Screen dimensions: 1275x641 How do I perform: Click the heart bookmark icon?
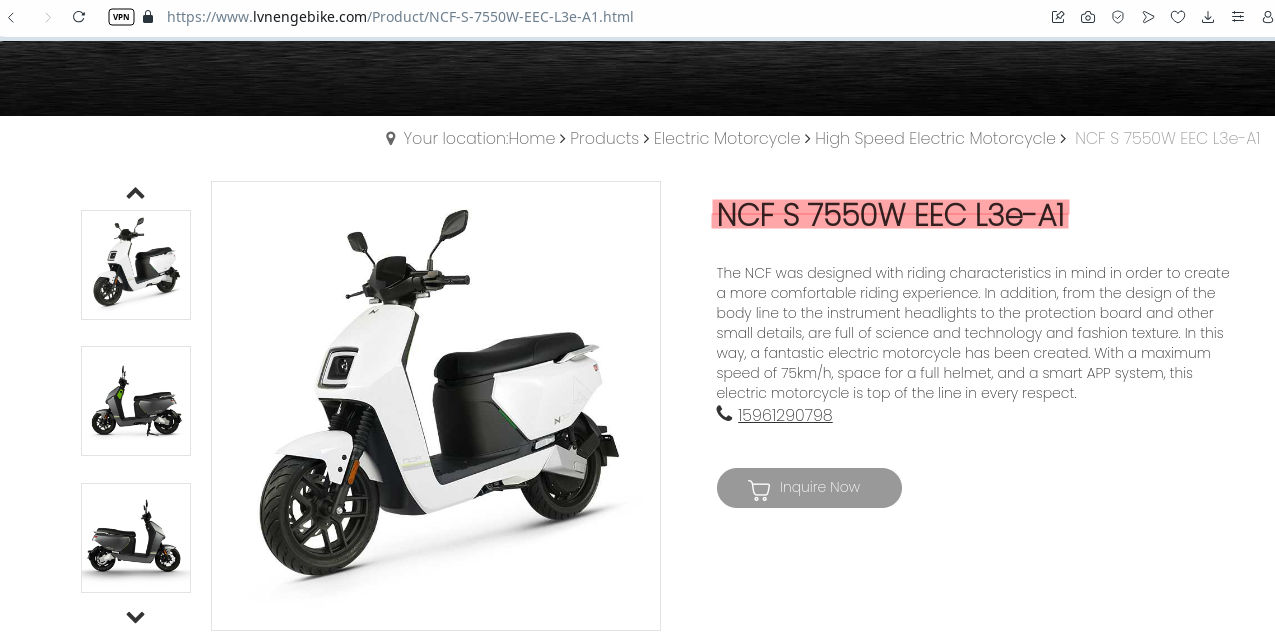[x=1178, y=17]
